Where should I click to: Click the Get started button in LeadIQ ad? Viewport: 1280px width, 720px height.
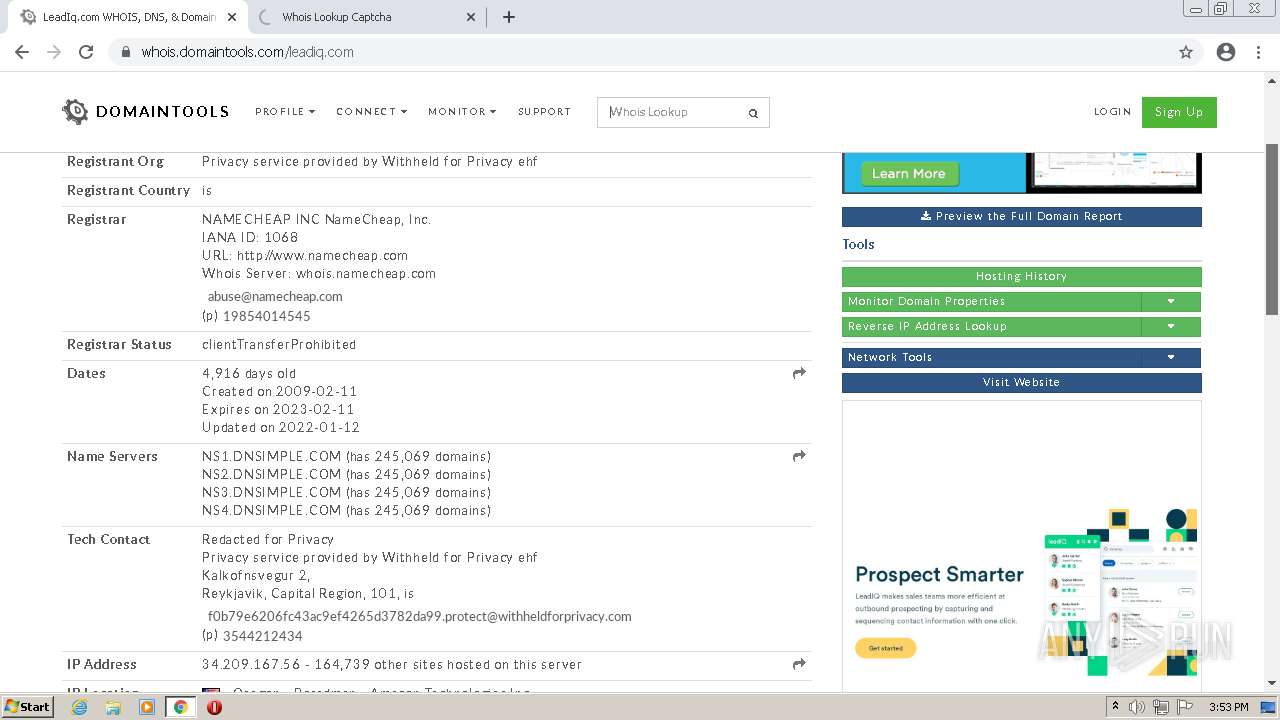(885, 648)
